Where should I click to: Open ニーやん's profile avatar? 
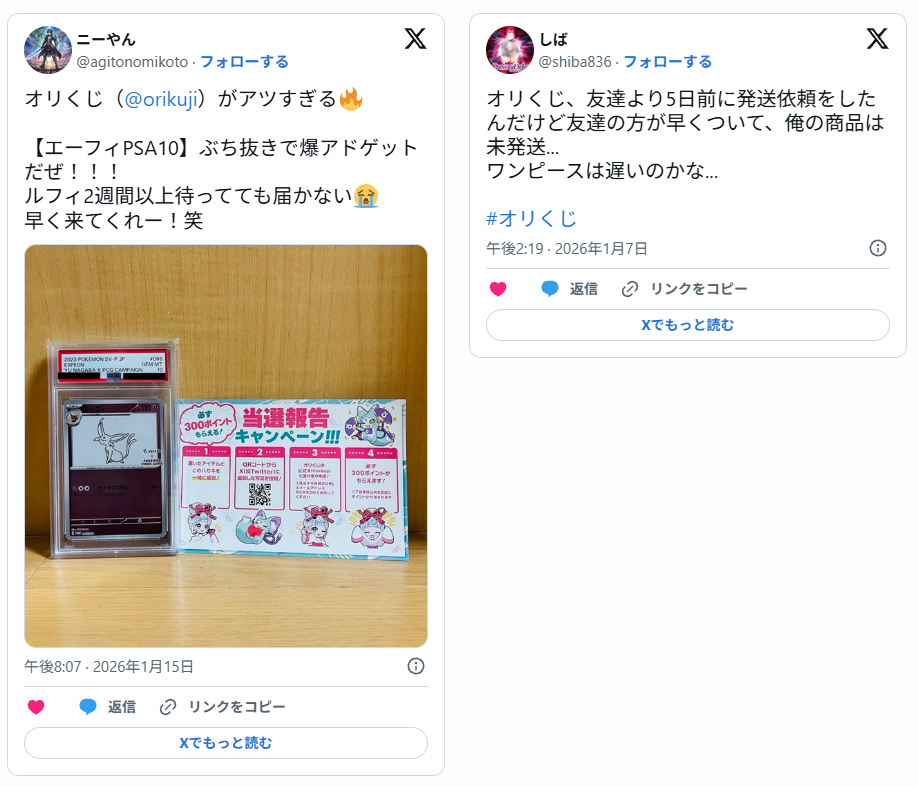(x=48, y=50)
